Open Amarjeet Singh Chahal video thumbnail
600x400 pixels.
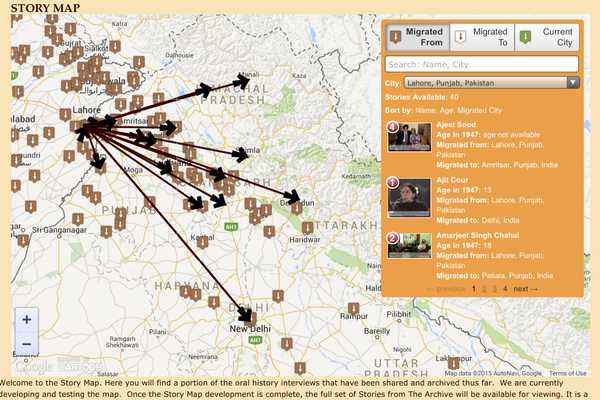coord(409,246)
